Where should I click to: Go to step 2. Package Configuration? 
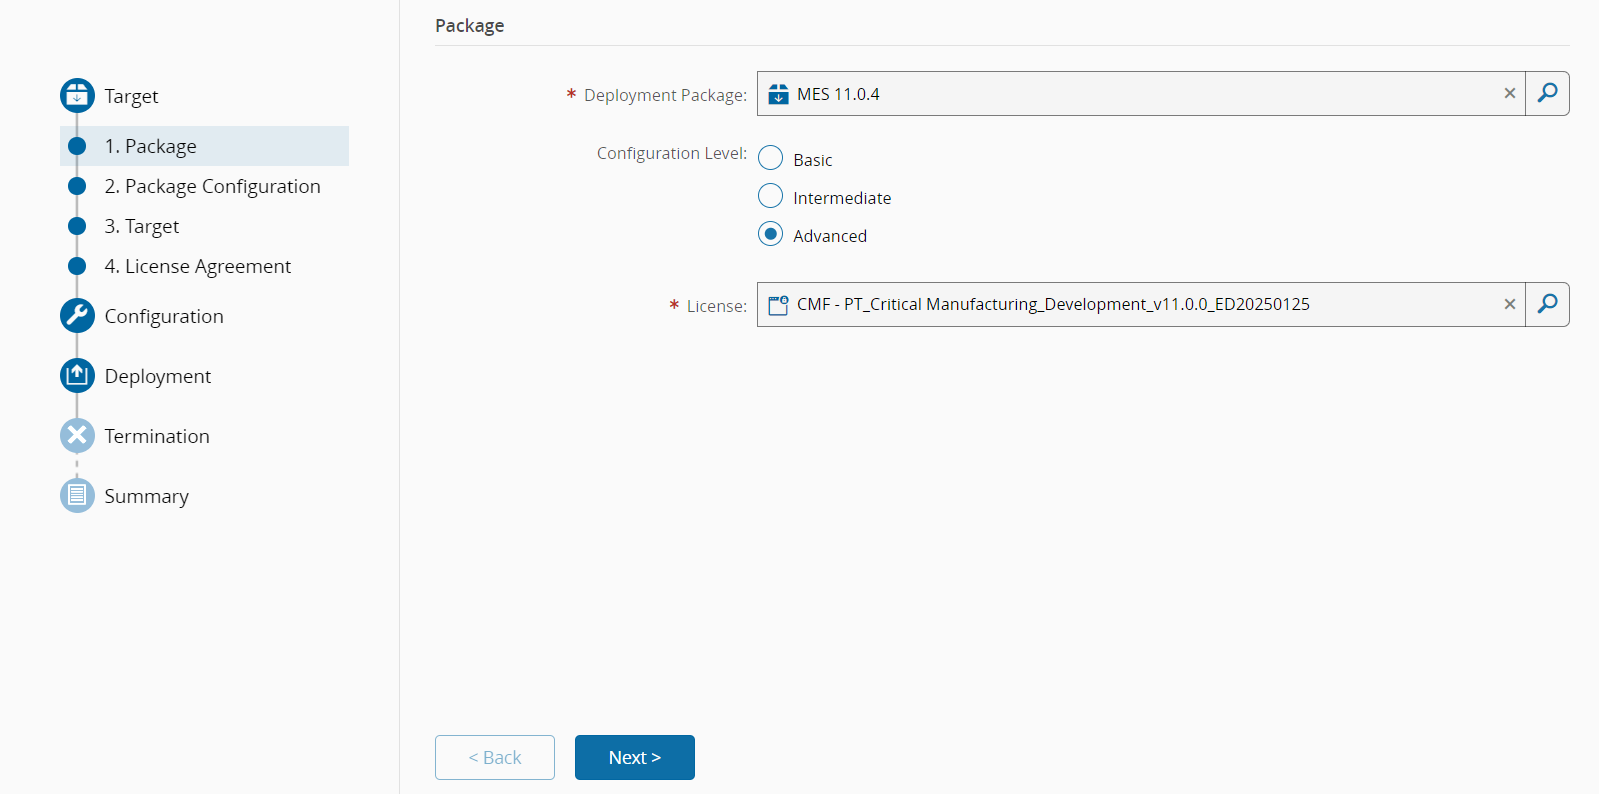pos(212,186)
